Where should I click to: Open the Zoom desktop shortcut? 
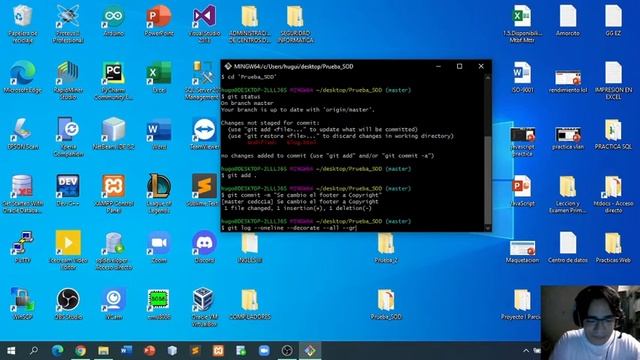[x=159, y=248]
